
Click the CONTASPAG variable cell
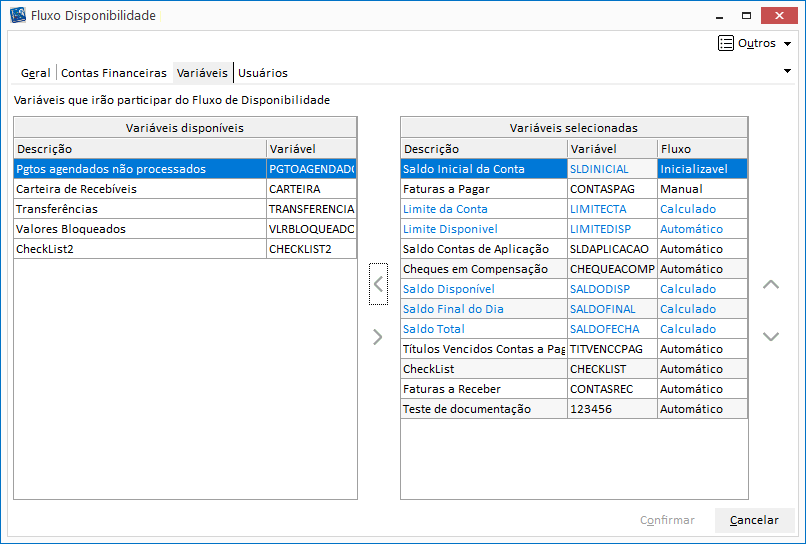612,189
